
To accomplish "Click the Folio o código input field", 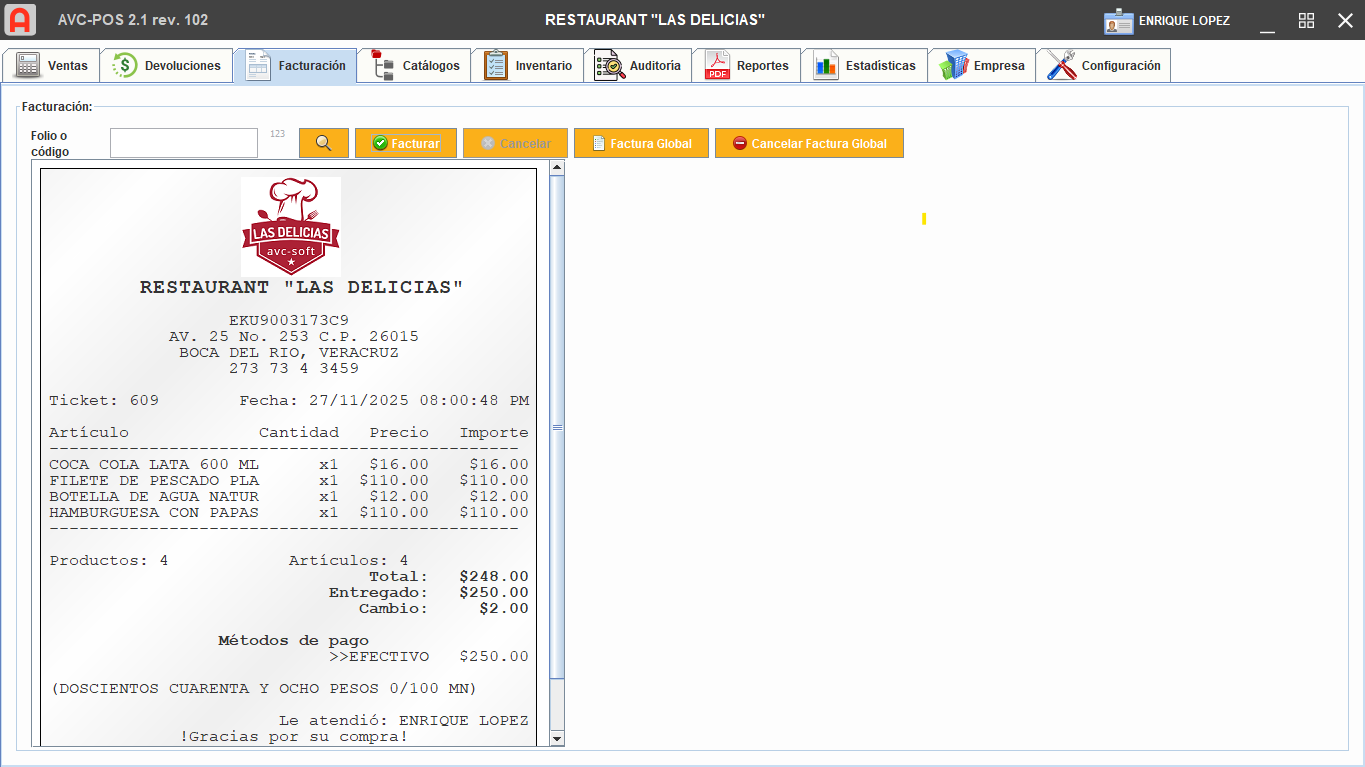I will [184, 143].
